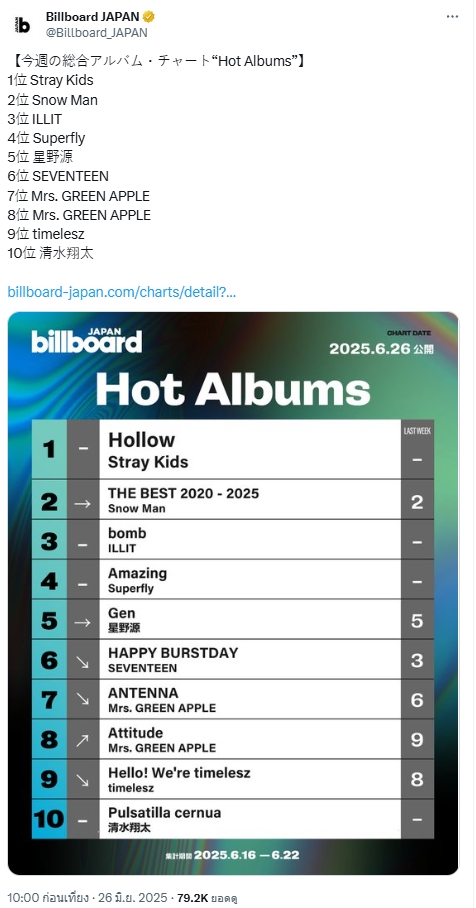Open the billboard-japan.com charts detail link
476x908 pixels.
[122, 292]
